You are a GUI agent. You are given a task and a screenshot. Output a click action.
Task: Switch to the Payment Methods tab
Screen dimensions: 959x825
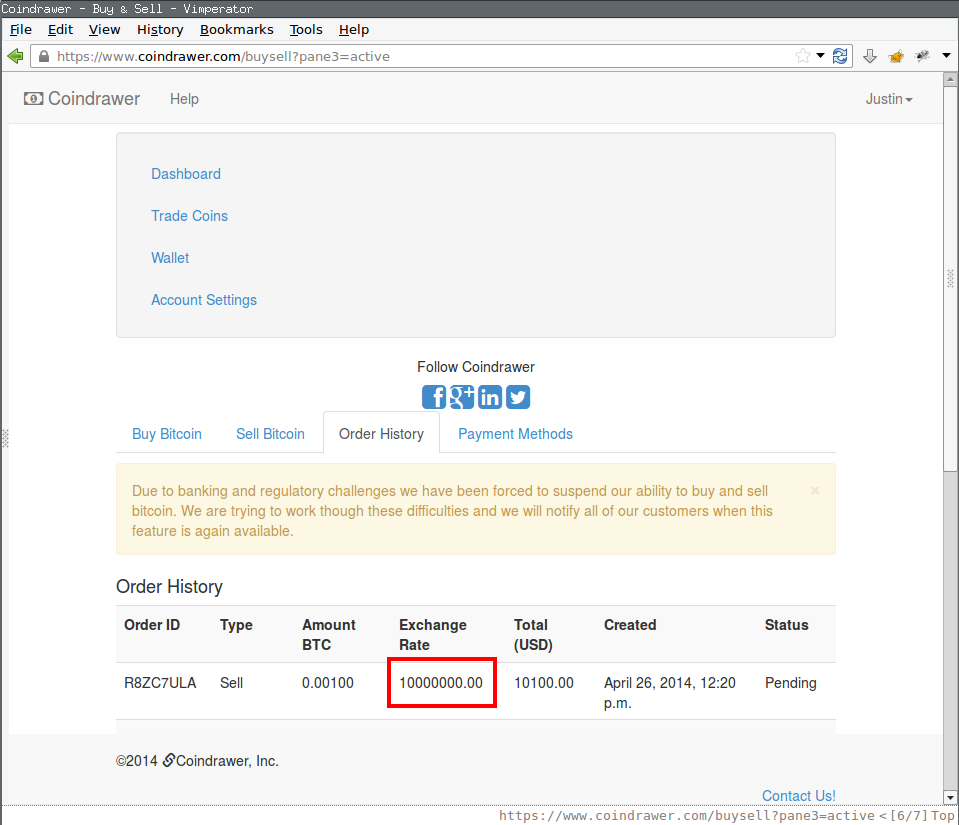pyautogui.click(x=516, y=434)
